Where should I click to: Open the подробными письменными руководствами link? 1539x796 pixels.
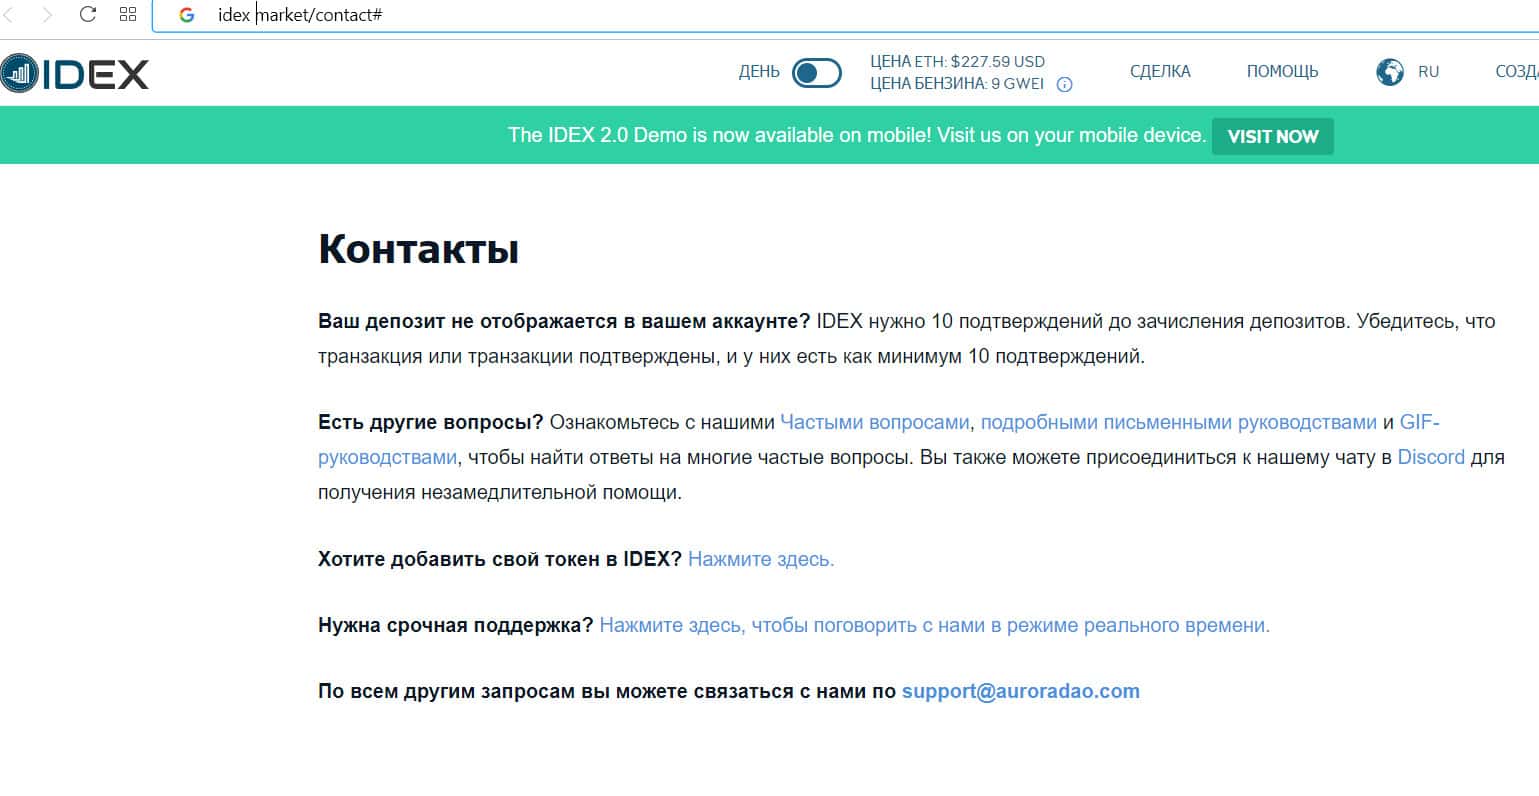click(x=1179, y=422)
